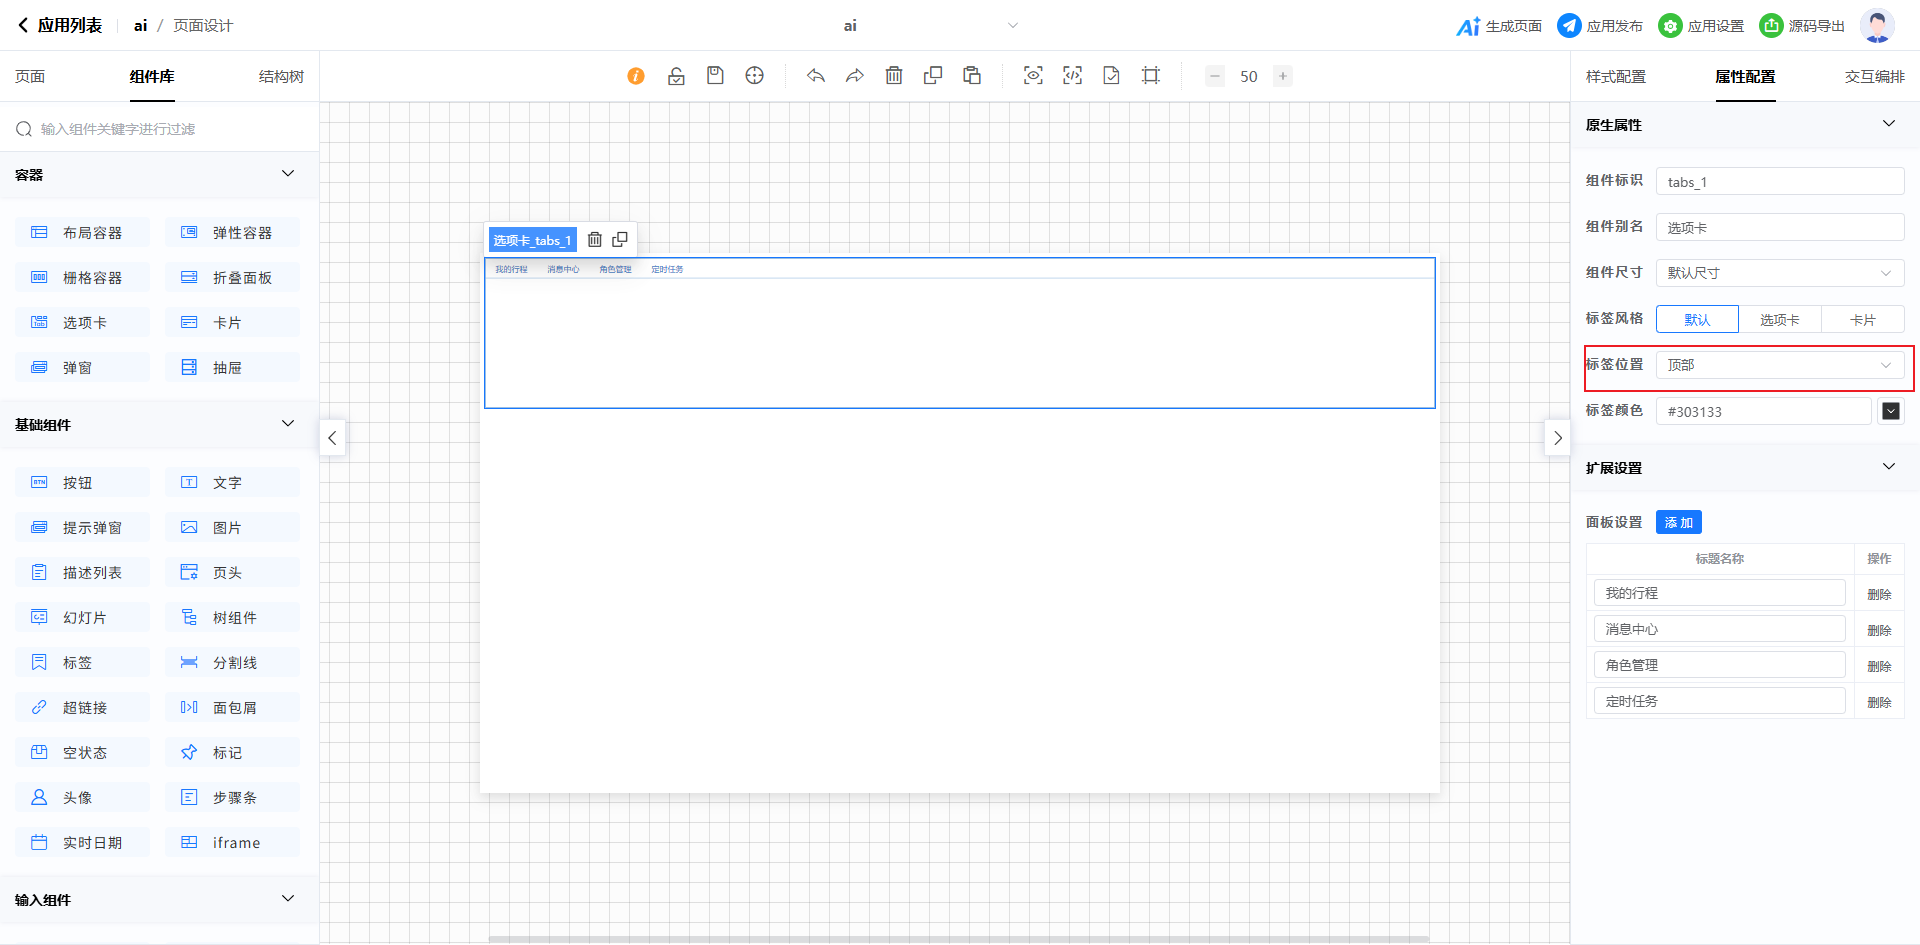The image size is (1920, 945).
Task: Open the 组件尺寸 dropdown
Action: tap(1779, 273)
